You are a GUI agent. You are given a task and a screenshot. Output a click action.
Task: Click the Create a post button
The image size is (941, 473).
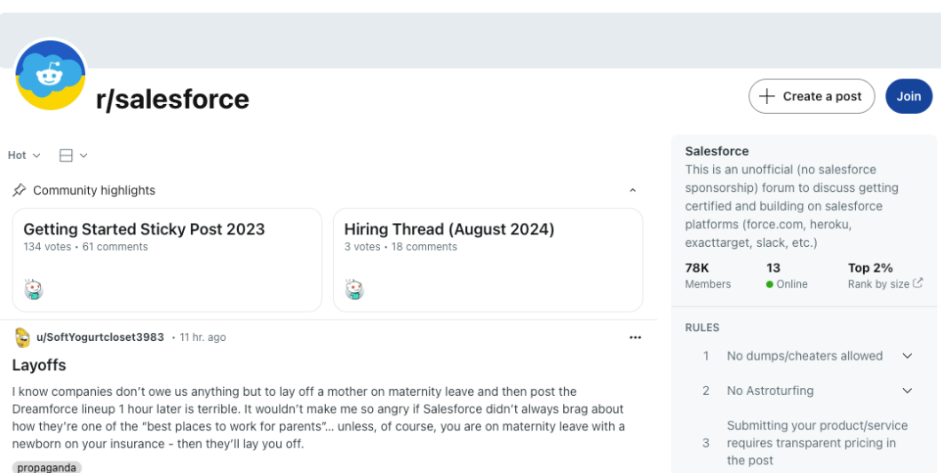tap(811, 96)
